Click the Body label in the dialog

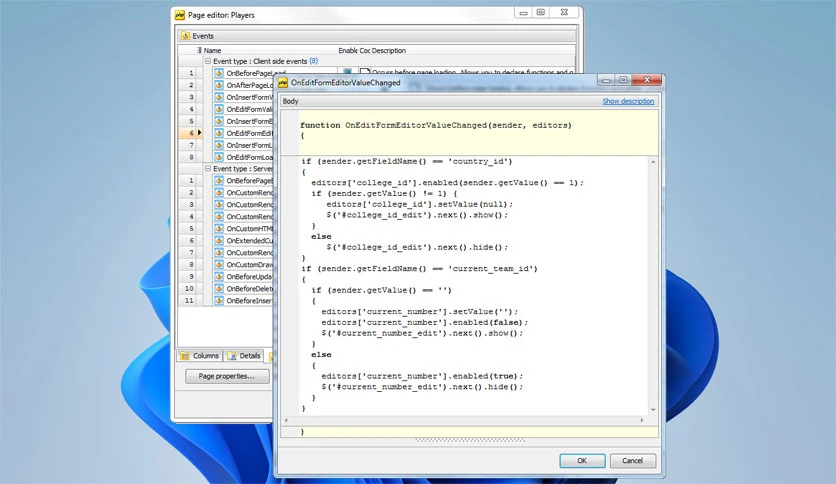[291, 101]
